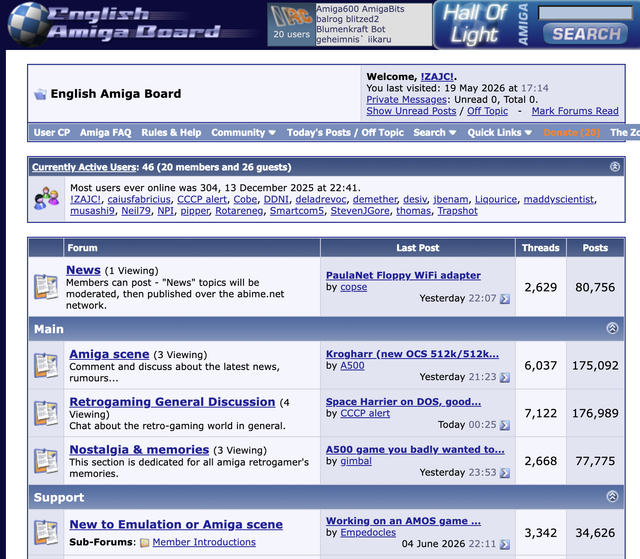640x559 pixels.
Task: Open the Quick Links dropdown
Action: tap(500, 133)
